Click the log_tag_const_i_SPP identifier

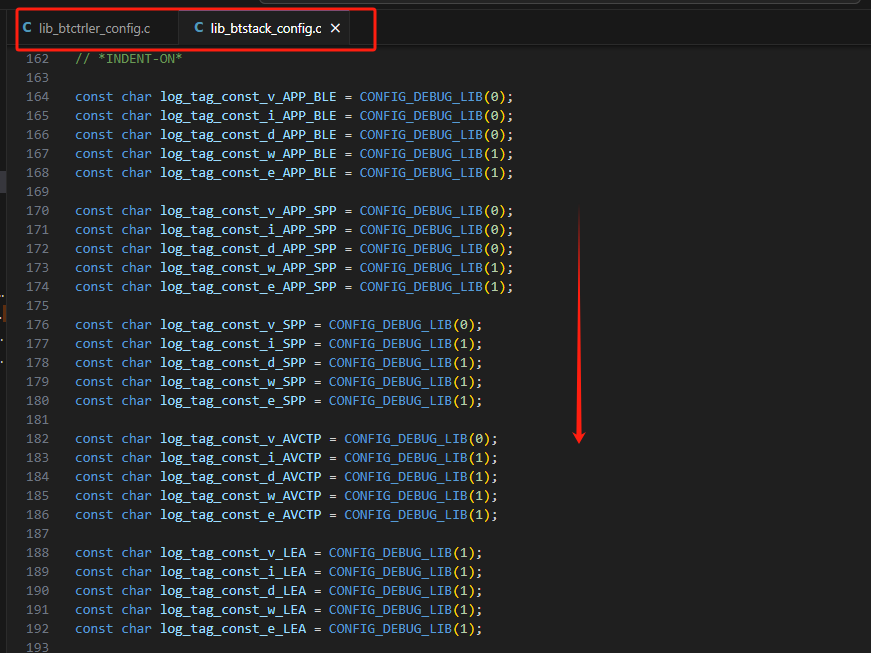tap(233, 344)
